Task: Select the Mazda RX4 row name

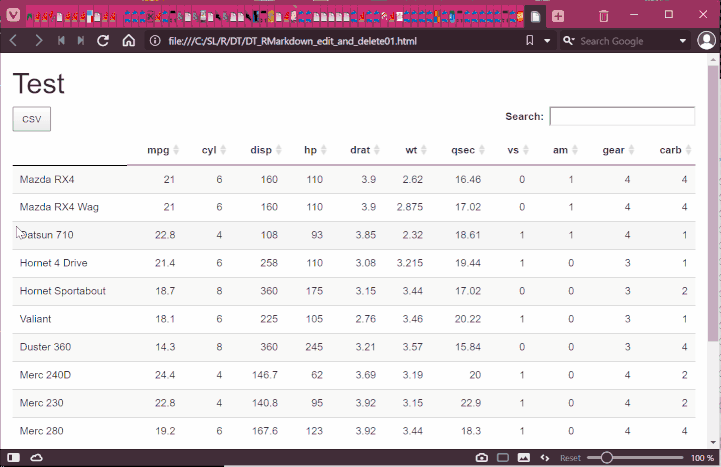Action: click(47, 179)
